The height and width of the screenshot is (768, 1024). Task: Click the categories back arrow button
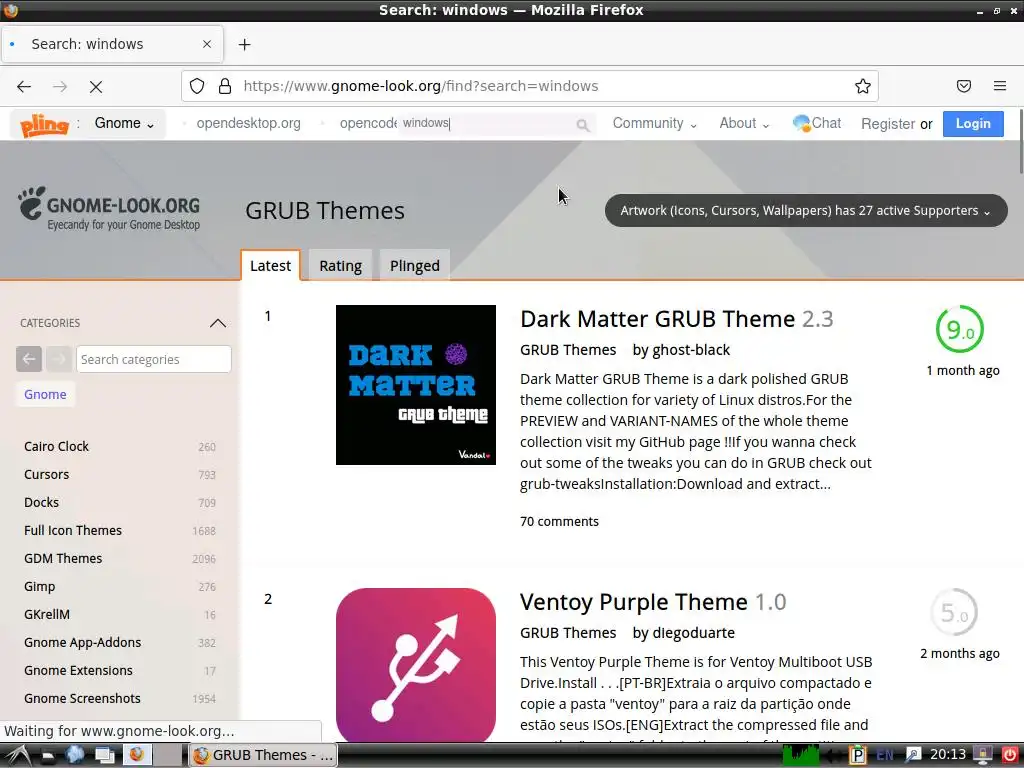[x=29, y=359]
